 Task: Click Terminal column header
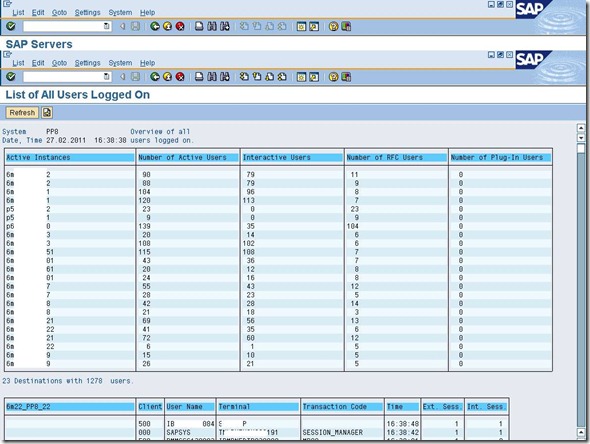click(x=259, y=407)
